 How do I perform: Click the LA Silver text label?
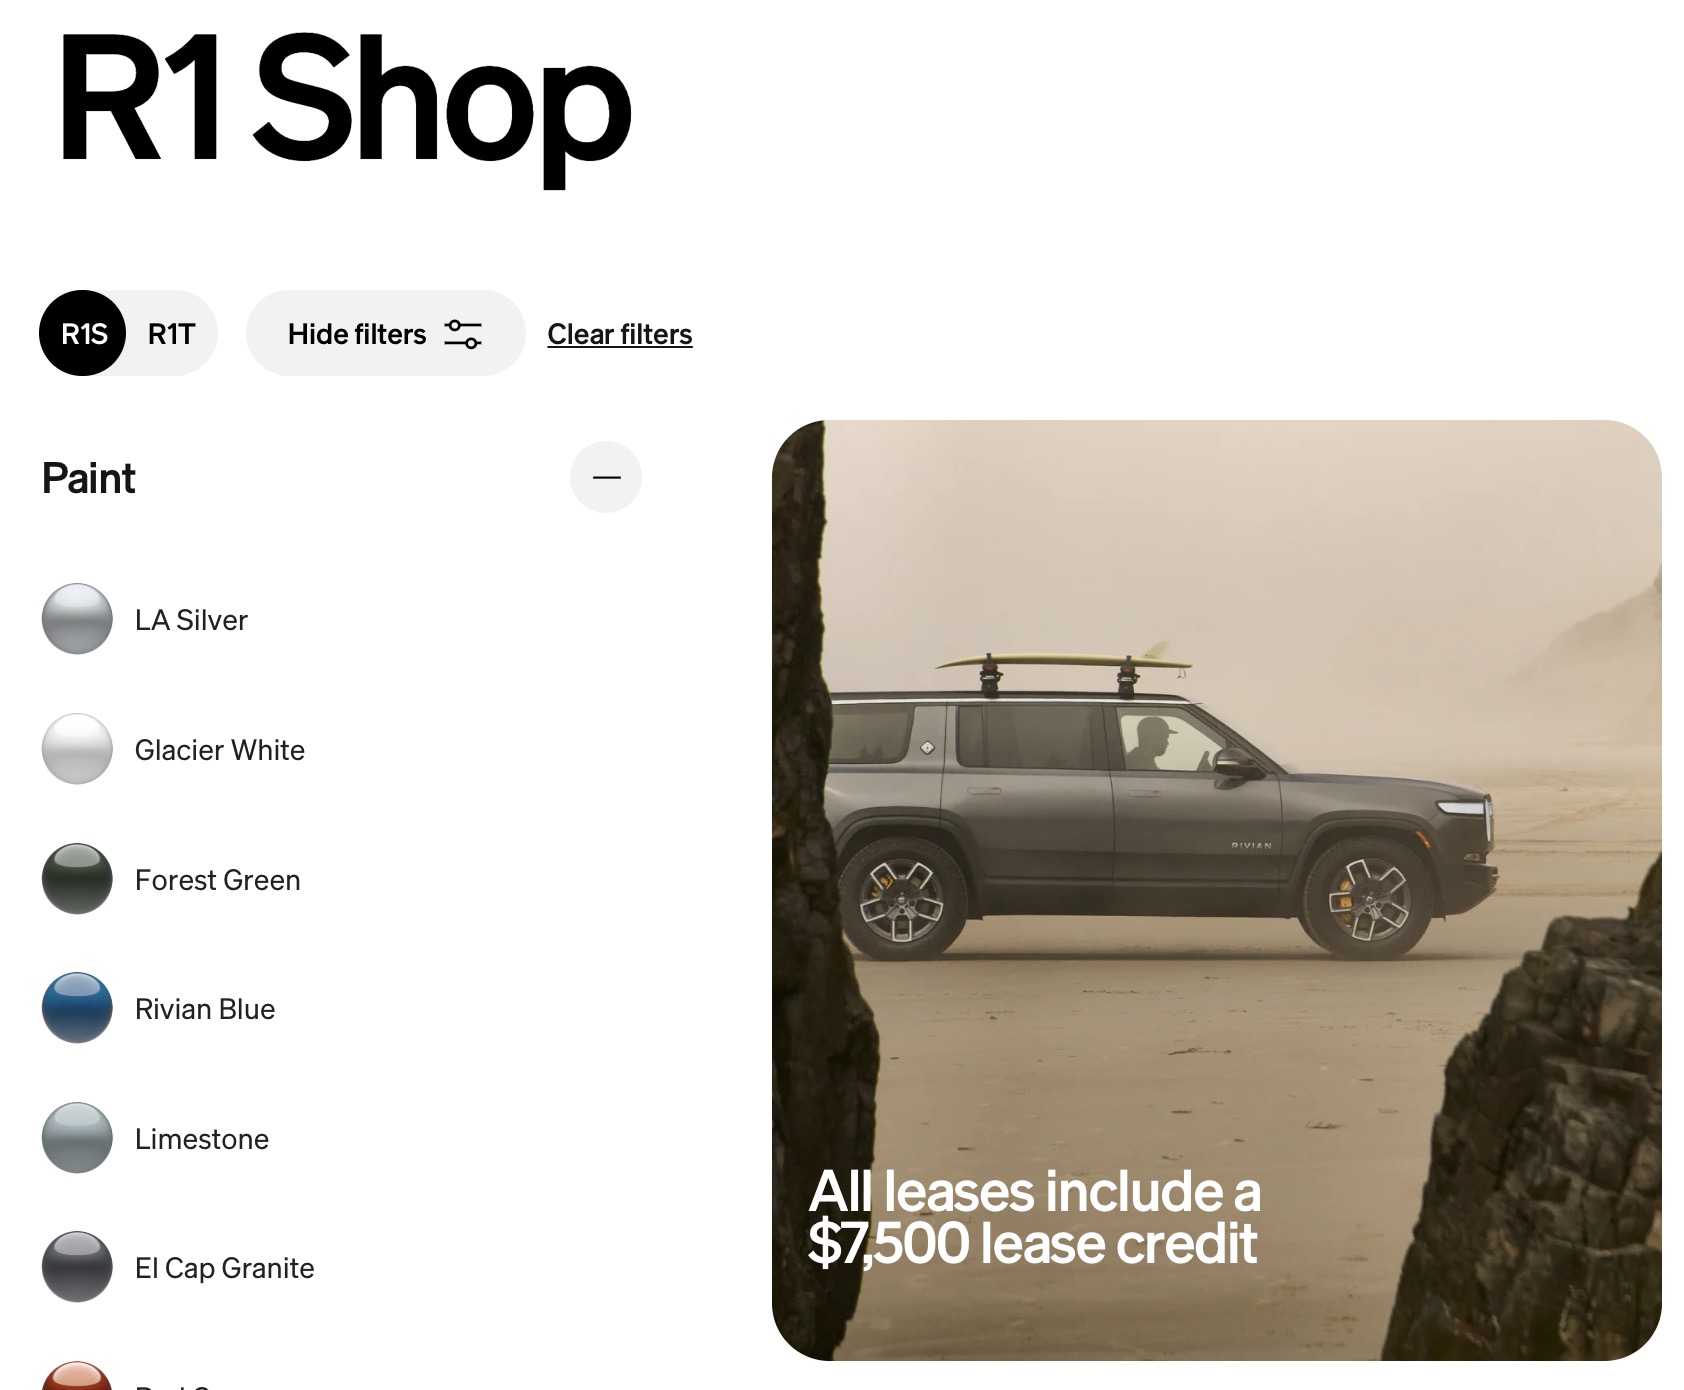click(191, 620)
